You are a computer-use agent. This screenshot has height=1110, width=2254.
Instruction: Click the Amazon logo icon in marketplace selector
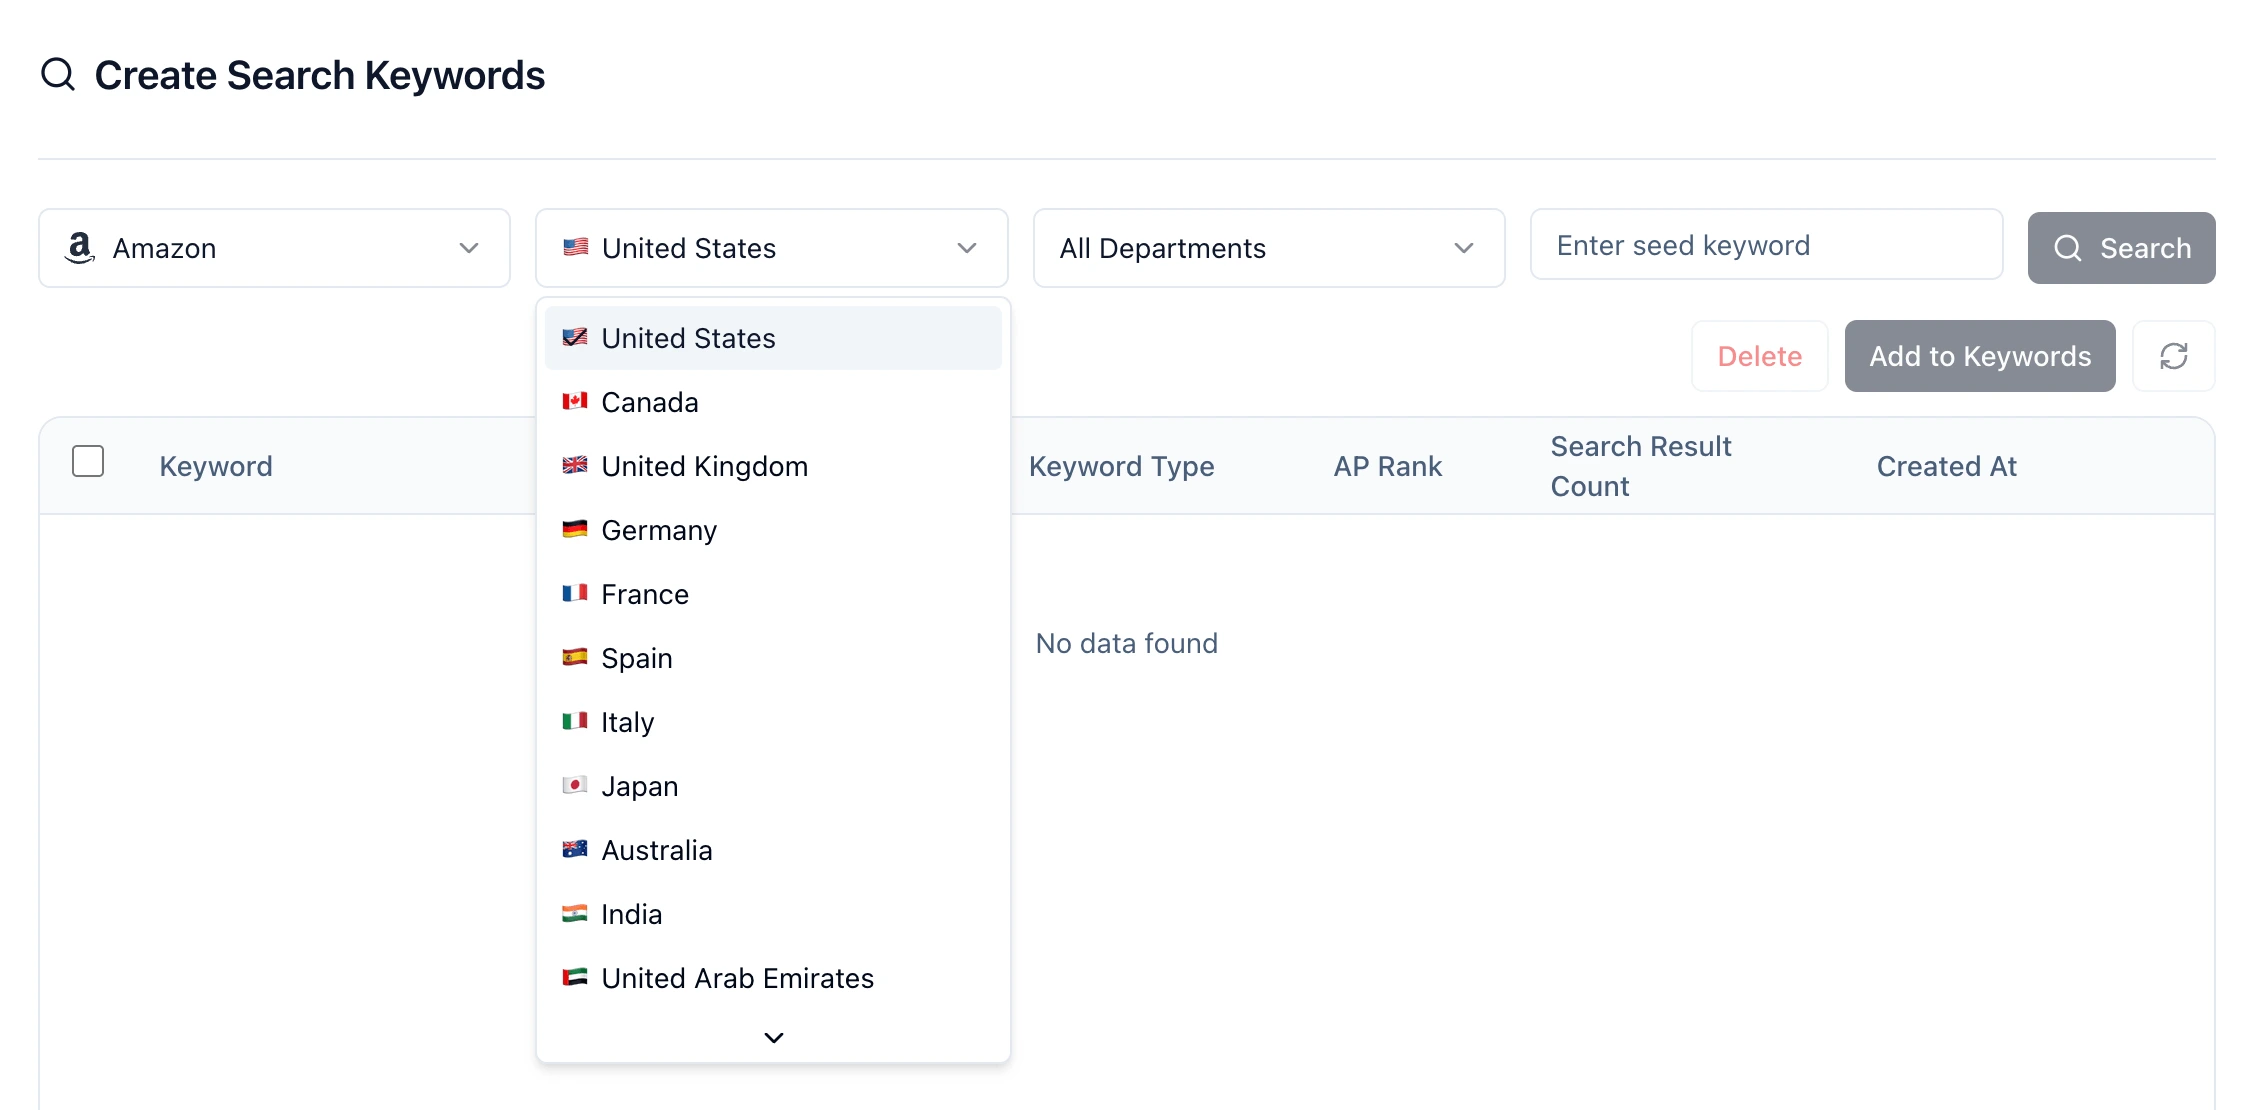click(x=80, y=248)
